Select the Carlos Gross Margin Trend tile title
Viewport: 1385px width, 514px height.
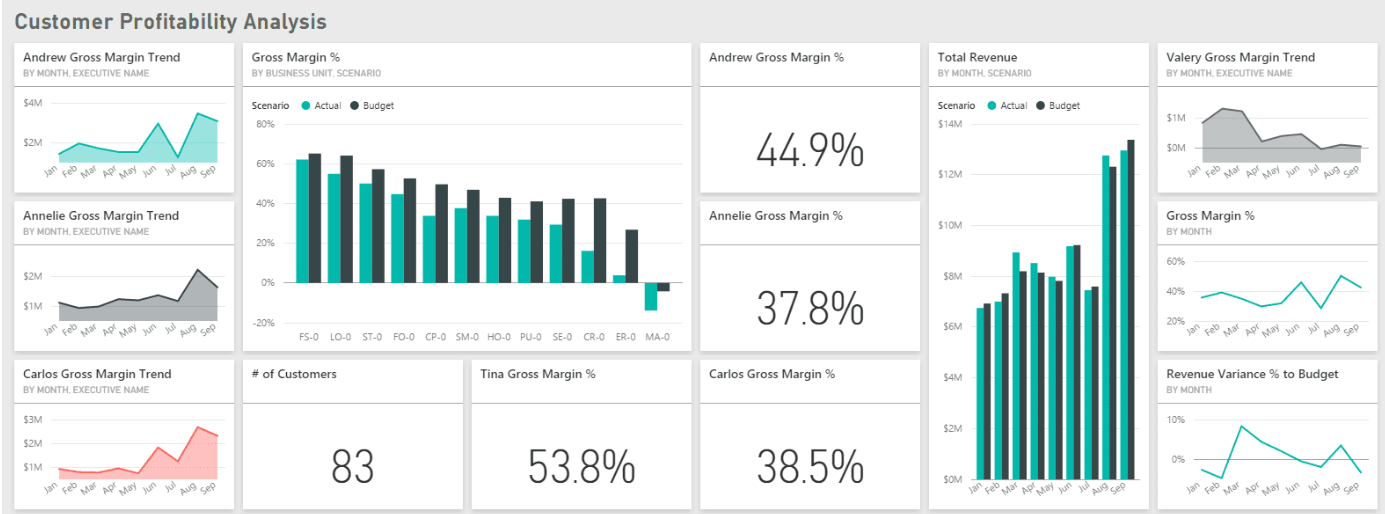(x=97, y=374)
